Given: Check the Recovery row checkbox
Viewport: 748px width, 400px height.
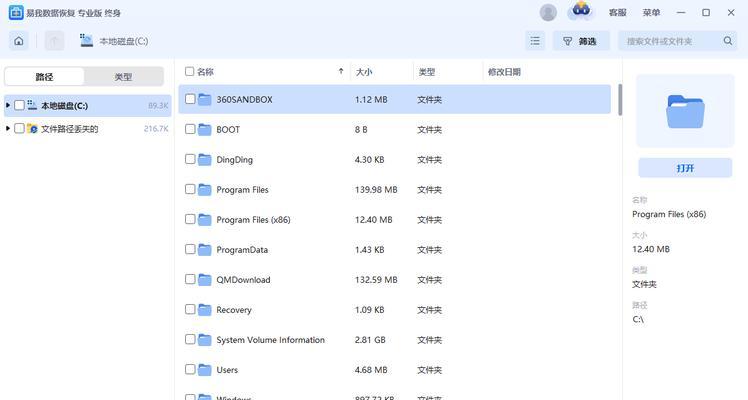Looking at the screenshot, I should [190, 309].
